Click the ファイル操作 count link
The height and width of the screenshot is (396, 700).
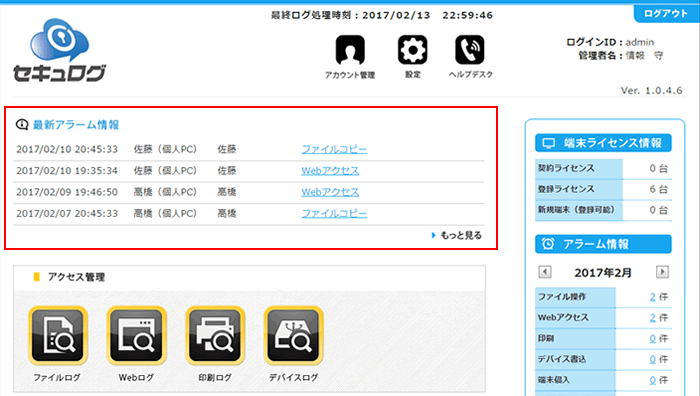[653, 297]
